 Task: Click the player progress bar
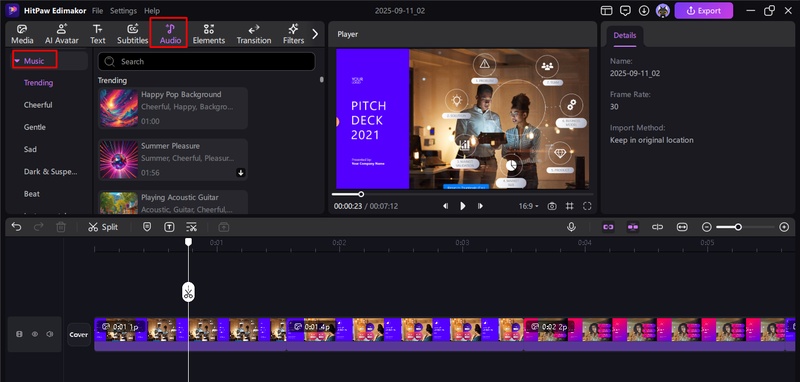coord(462,194)
